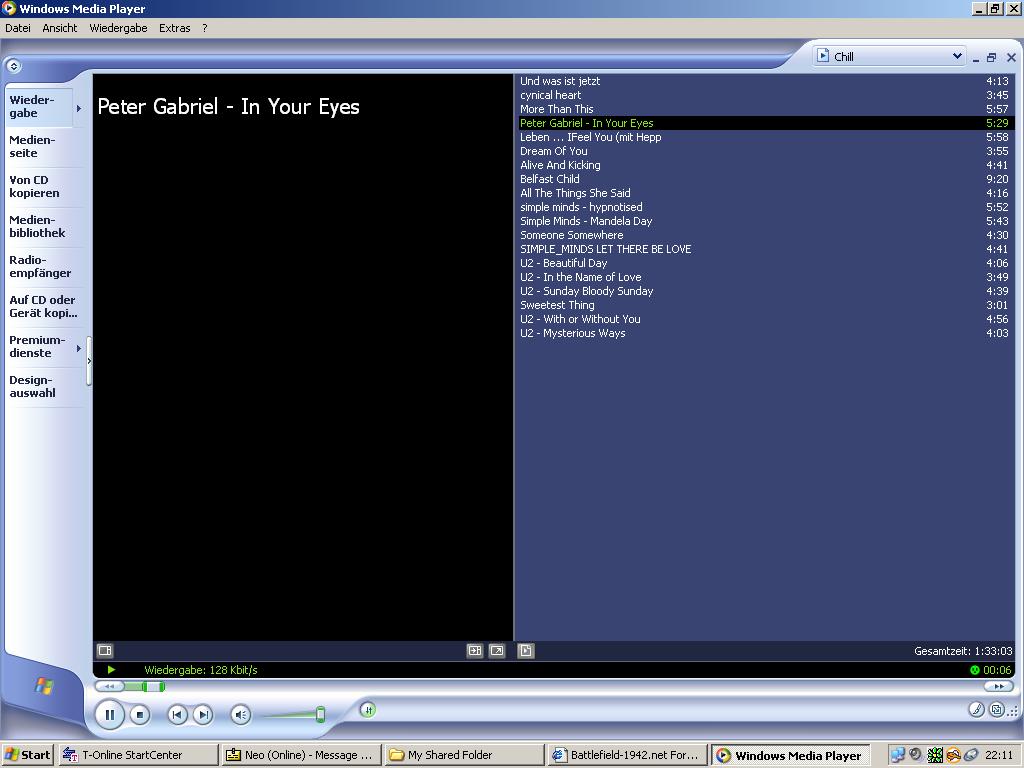Open the ? help menu
The height and width of the screenshot is (768, 1024).
pos(204,28)
